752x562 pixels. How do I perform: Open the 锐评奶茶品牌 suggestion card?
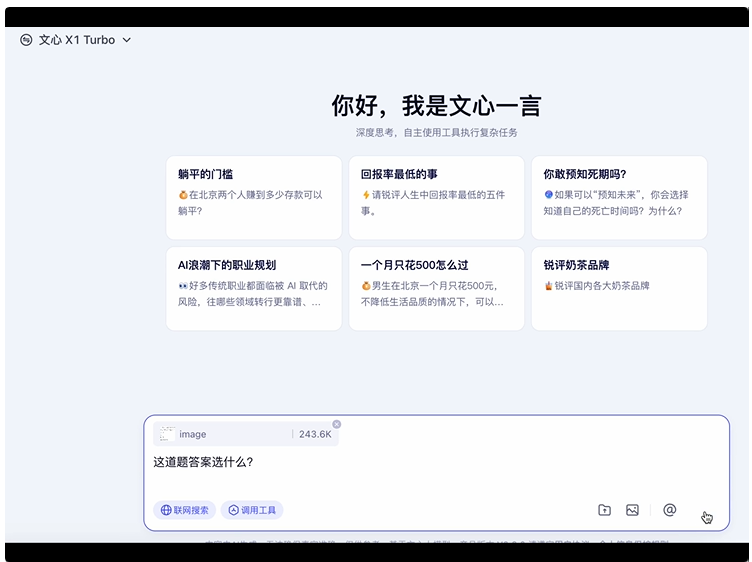coord(619,288)
